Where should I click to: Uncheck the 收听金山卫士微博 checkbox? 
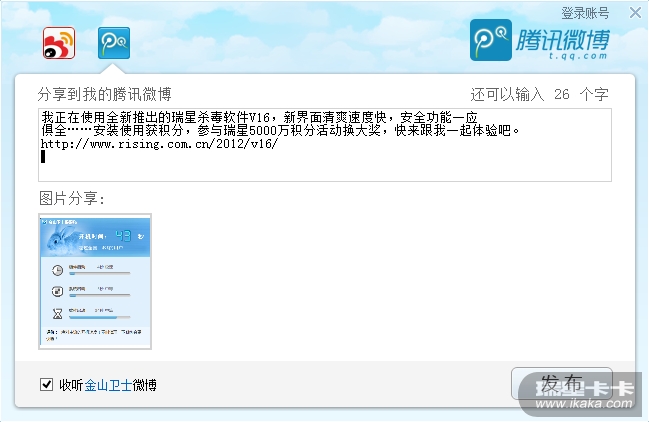tap(46, 384)
